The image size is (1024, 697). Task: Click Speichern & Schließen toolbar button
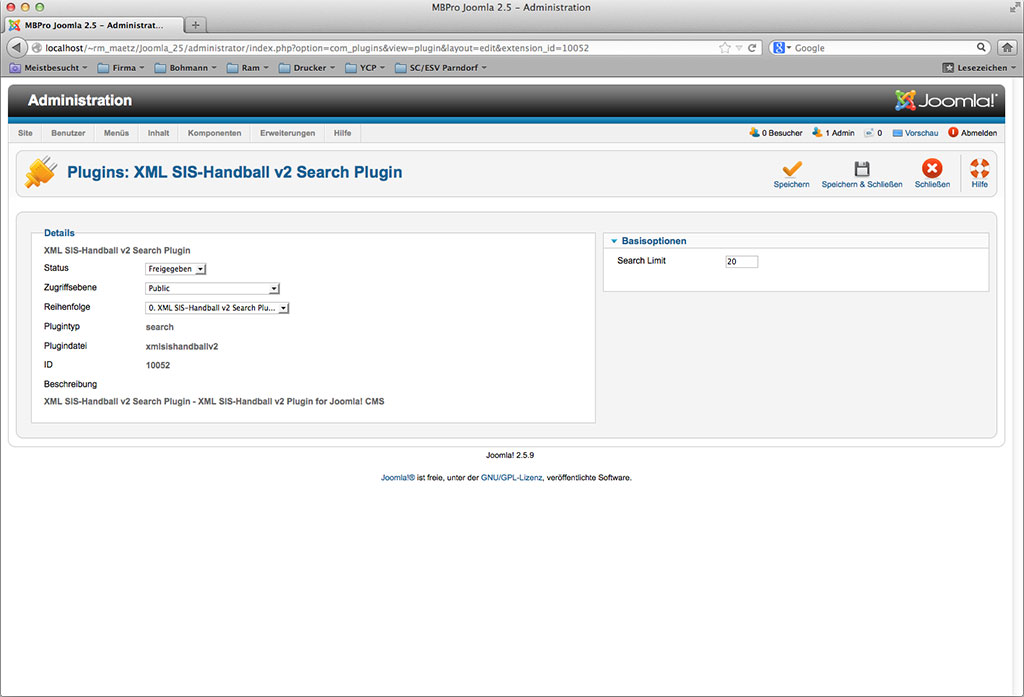[x=861, y=174]
